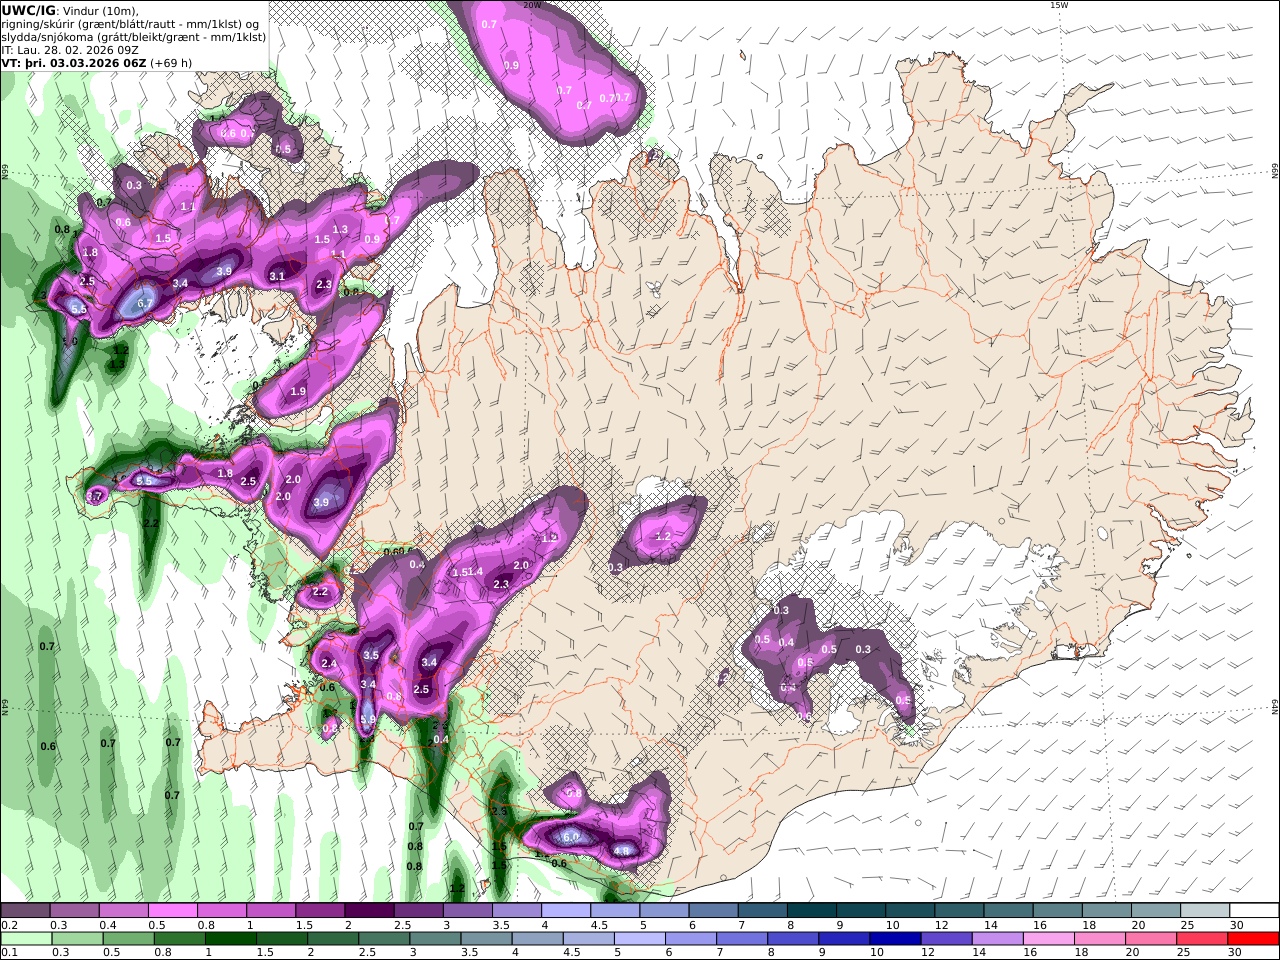Select the 0.1 pale green swatch in rain scale

(x=25, y=939)
